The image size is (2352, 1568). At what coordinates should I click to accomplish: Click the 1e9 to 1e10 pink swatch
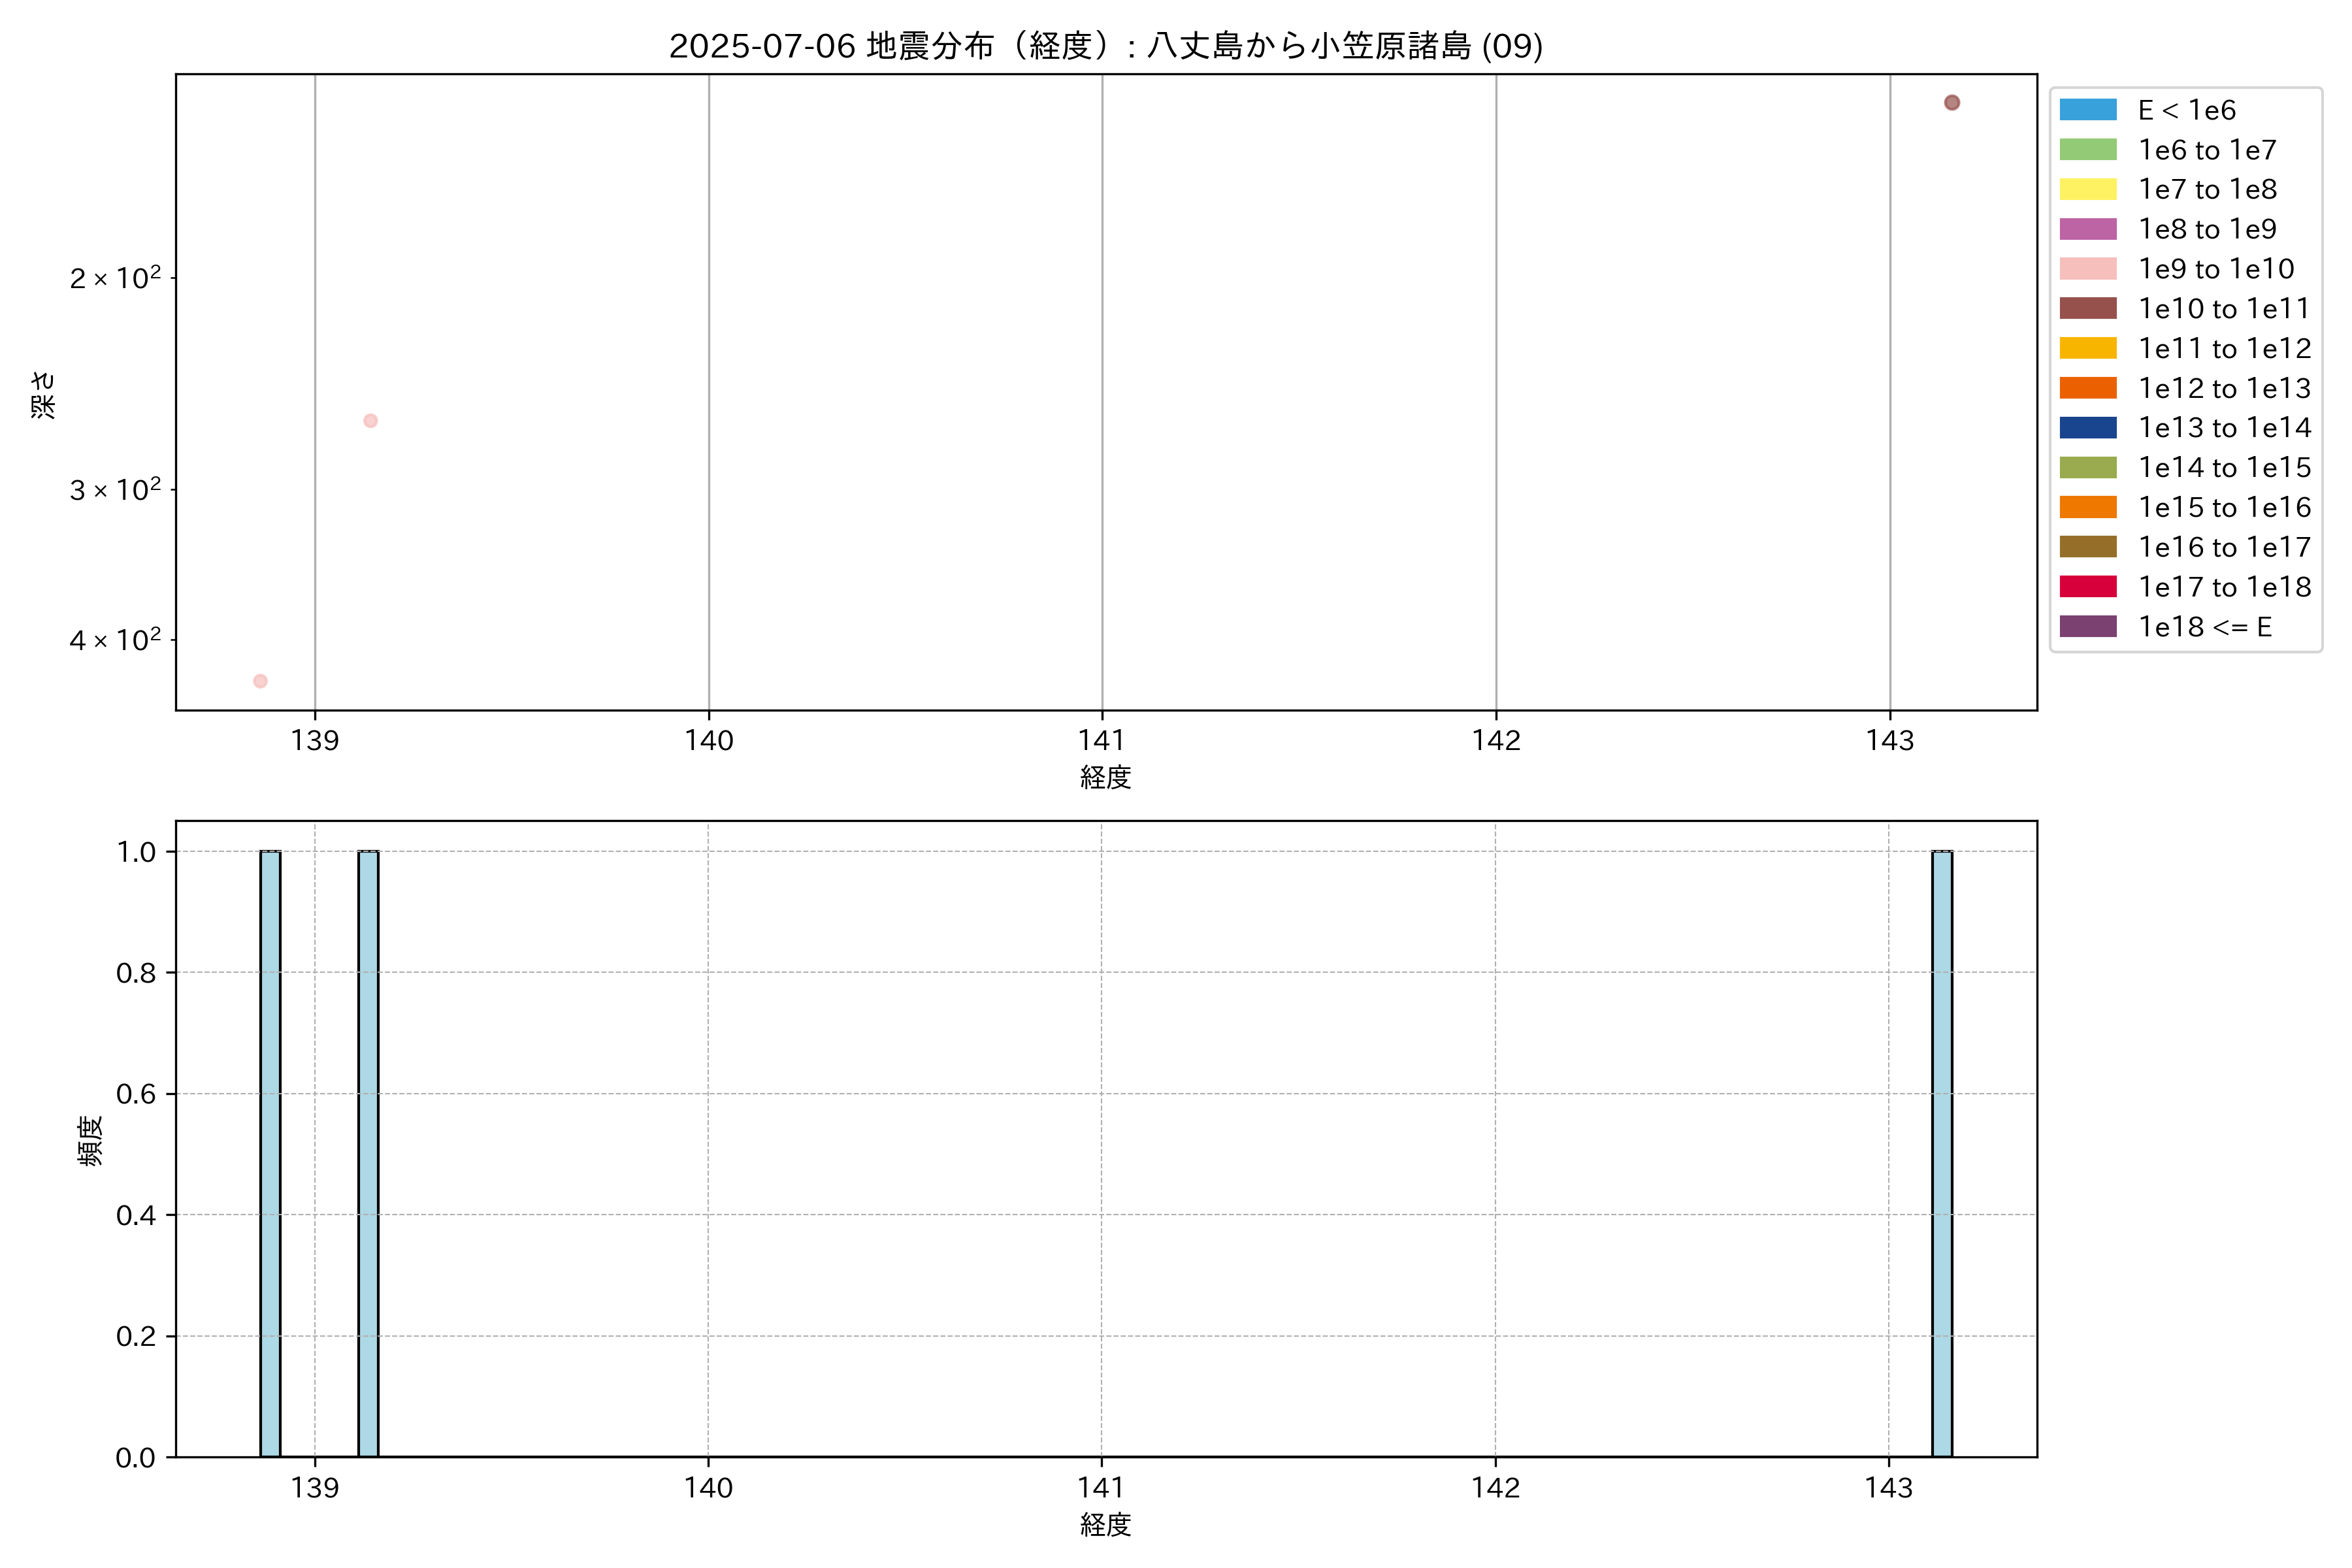(2087, 269)
